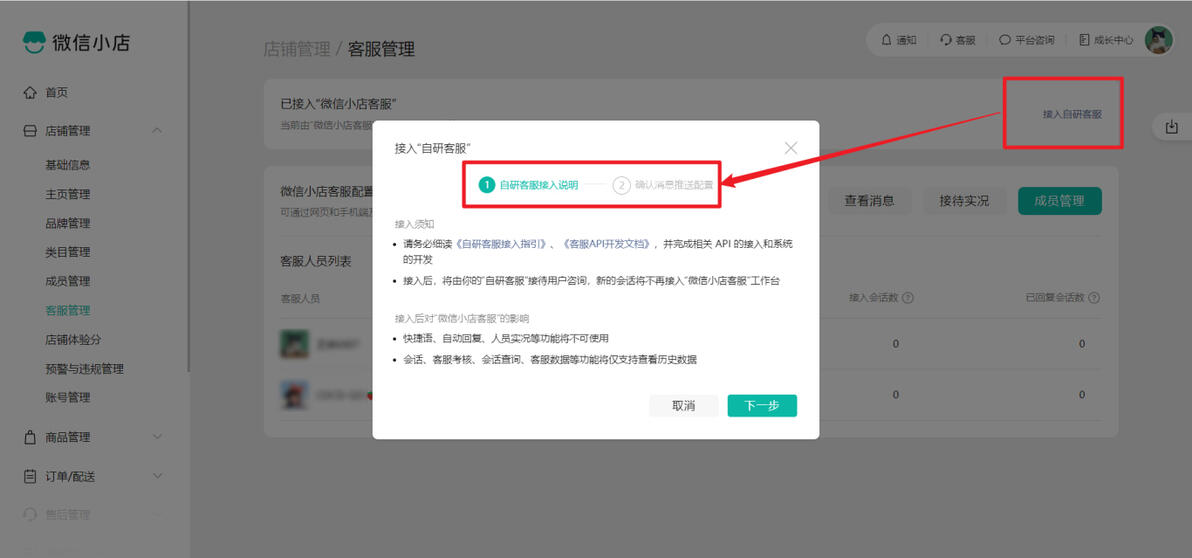Viewport: 1192px width, 558px height.
Task: Close the 接入自研客服 dialog
Action: [791, 148]
